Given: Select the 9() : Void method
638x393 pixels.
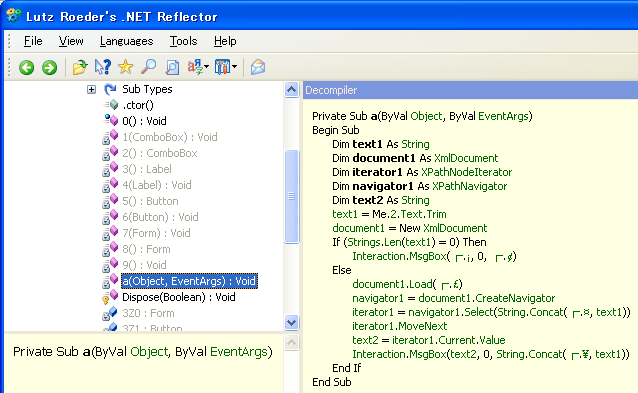Looking at the screenshot, I should click(x=144, y=265).
